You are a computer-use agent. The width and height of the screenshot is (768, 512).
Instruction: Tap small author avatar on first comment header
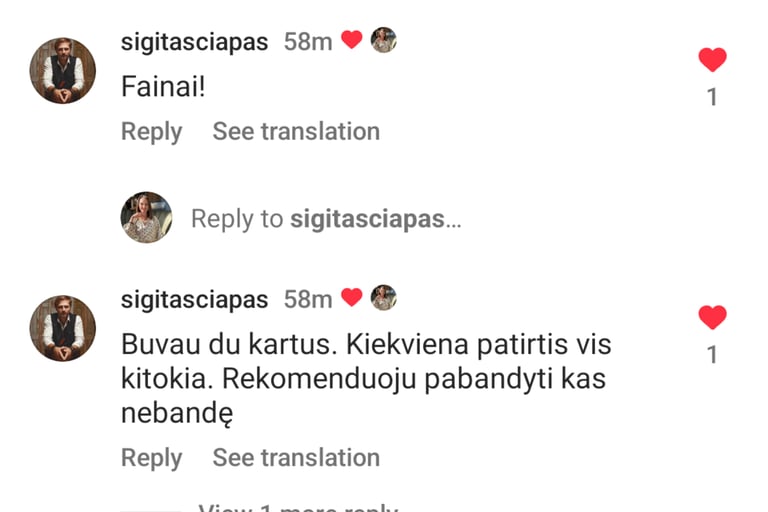click(384, 40)
